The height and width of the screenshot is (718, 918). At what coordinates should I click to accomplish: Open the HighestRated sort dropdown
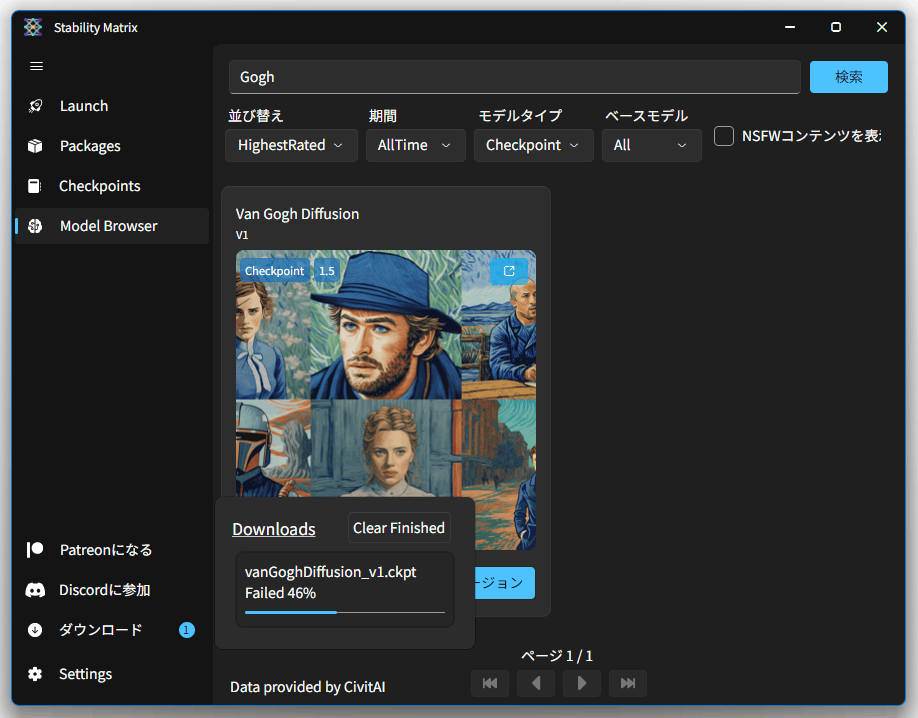[292, 145]
